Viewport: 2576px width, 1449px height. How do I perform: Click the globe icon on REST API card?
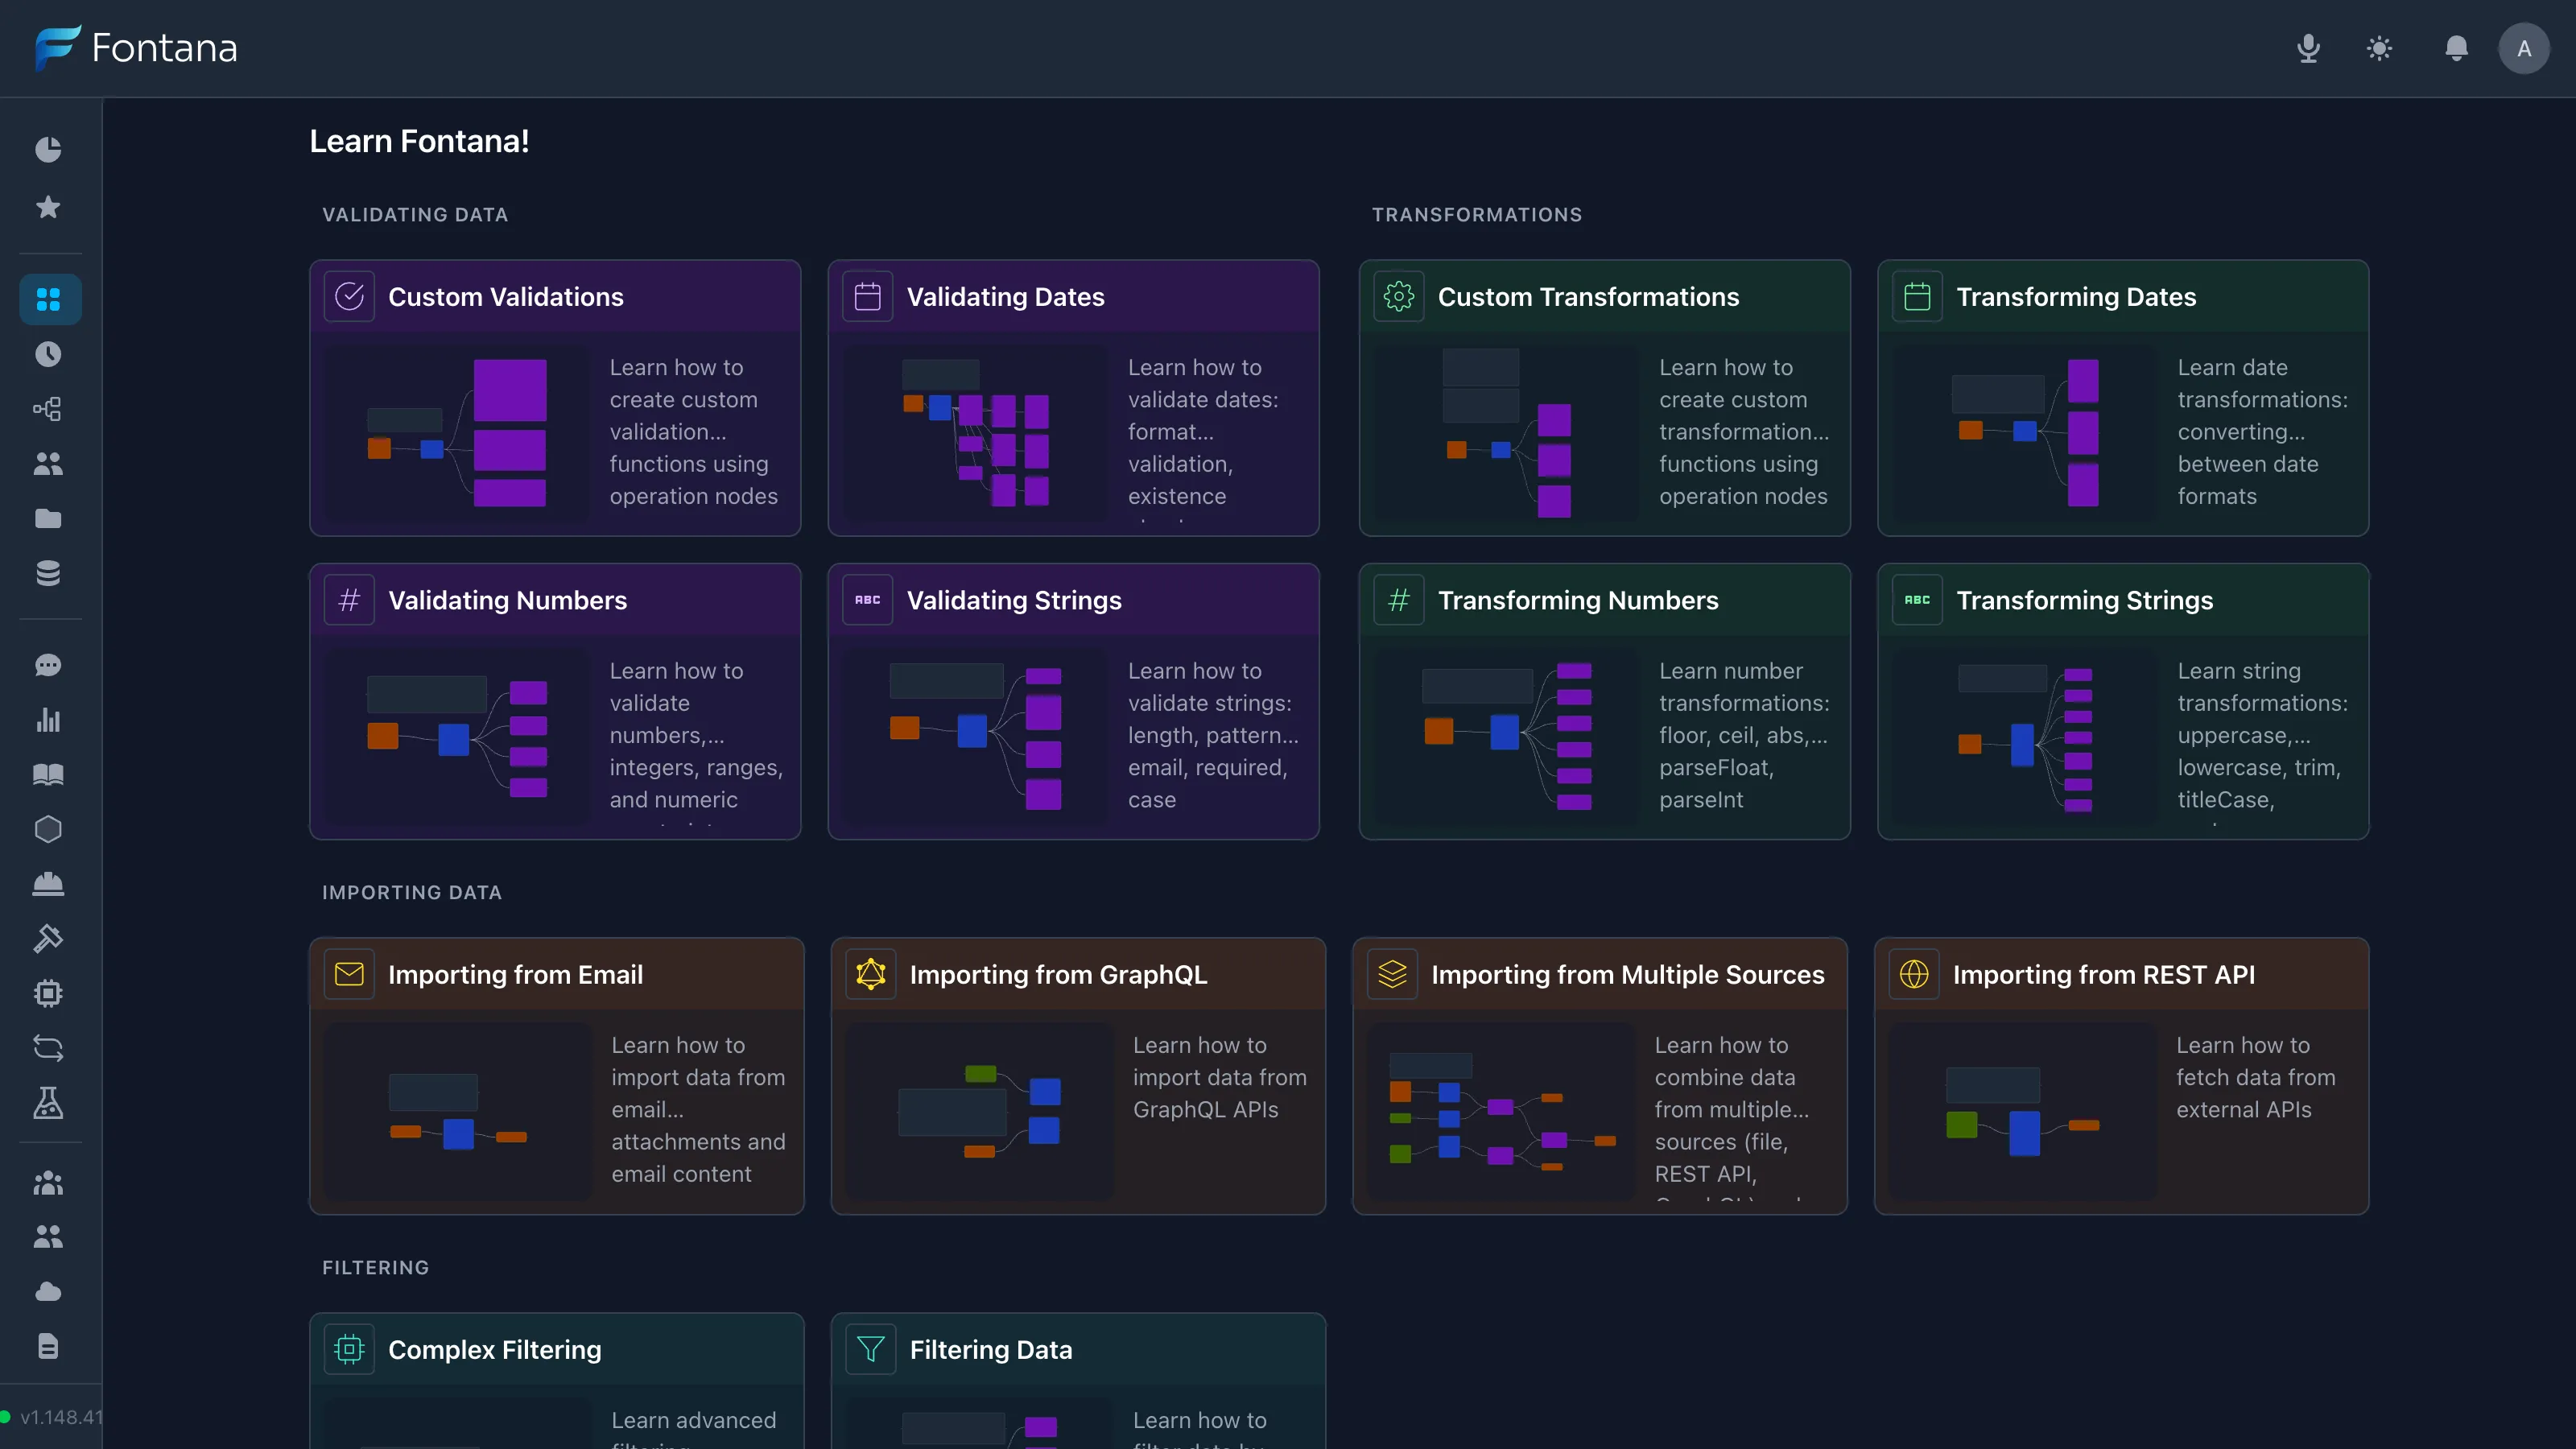coord(1914,973)
